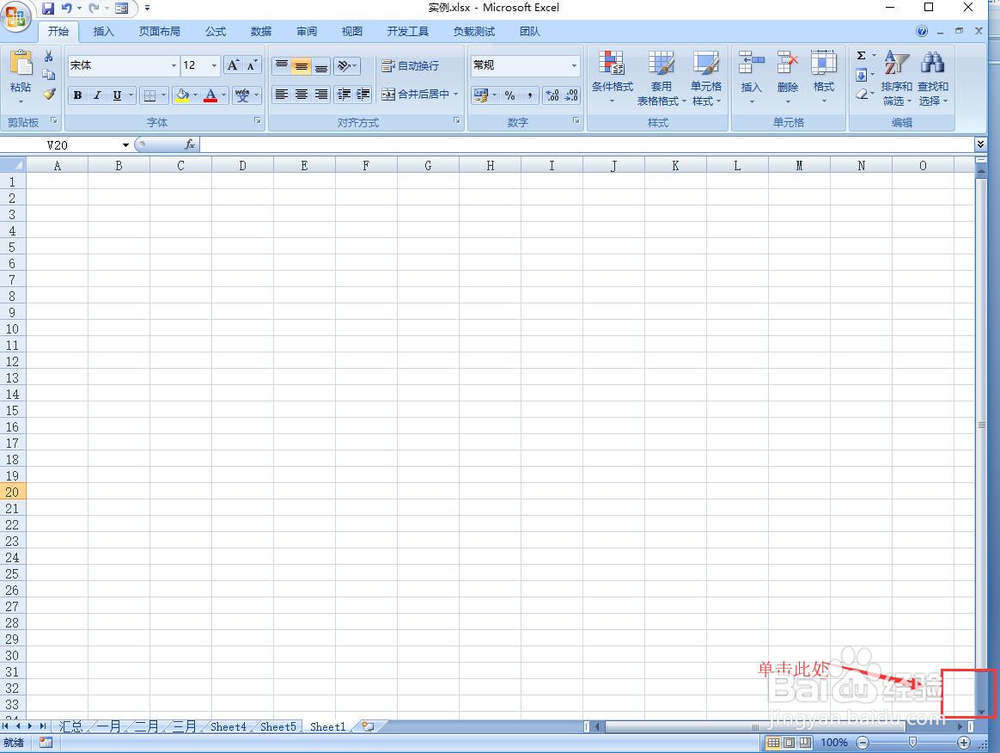Undo the last action

tap(66, 8)
